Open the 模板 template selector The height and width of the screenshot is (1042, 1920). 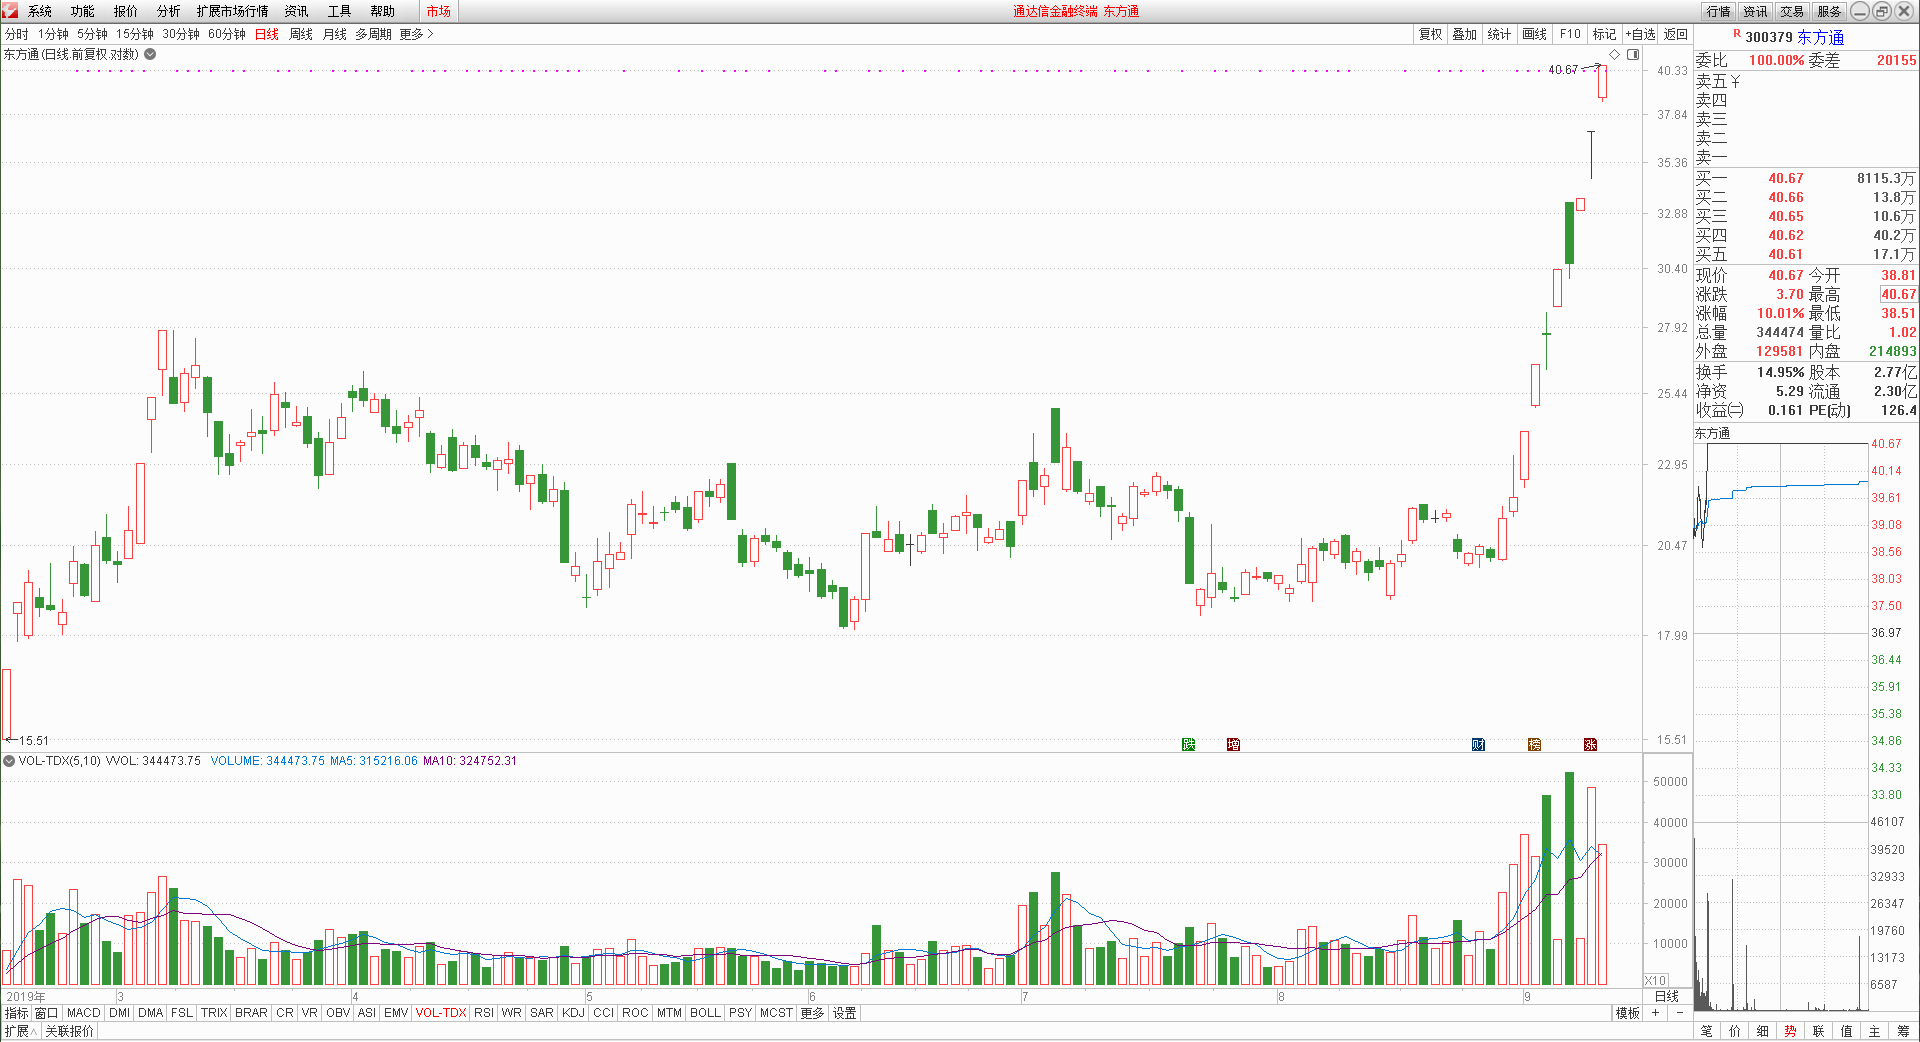pyautogui.click(x=1628, y=1013)
